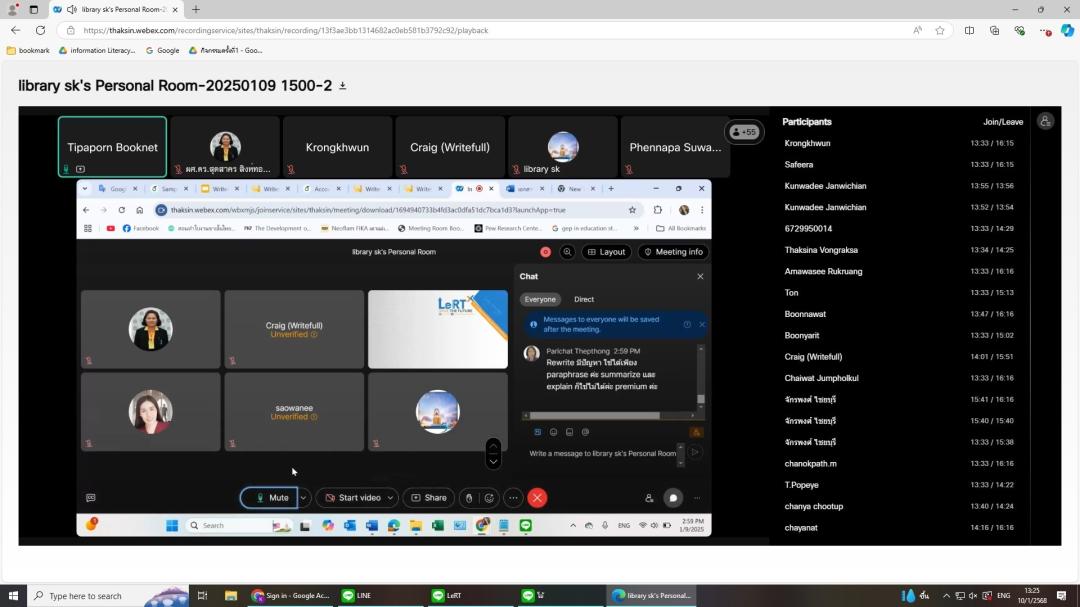
Task: Click the Join/Leave column header
Action: click(x=1003, y=122)
